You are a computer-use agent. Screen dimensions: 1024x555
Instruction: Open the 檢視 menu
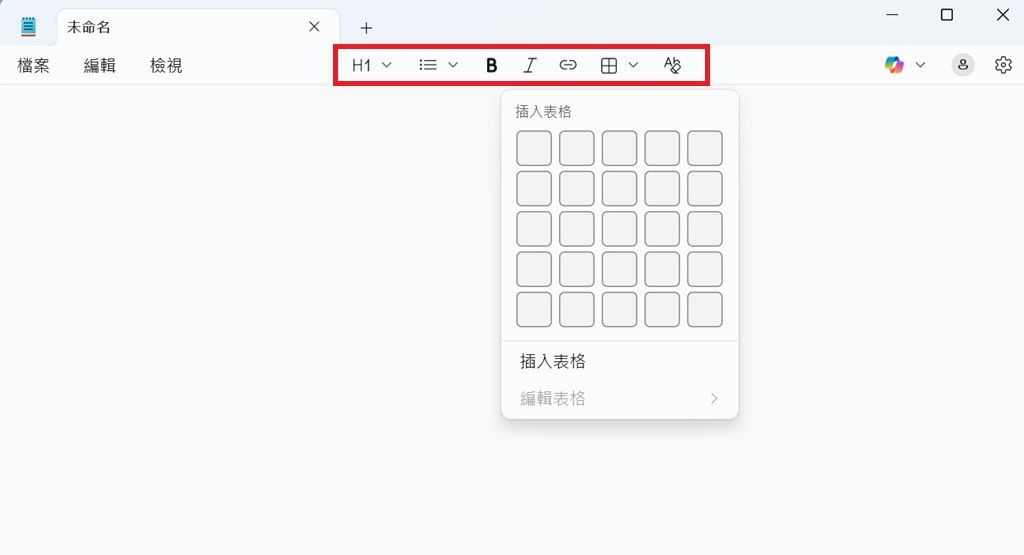(166, 65)
